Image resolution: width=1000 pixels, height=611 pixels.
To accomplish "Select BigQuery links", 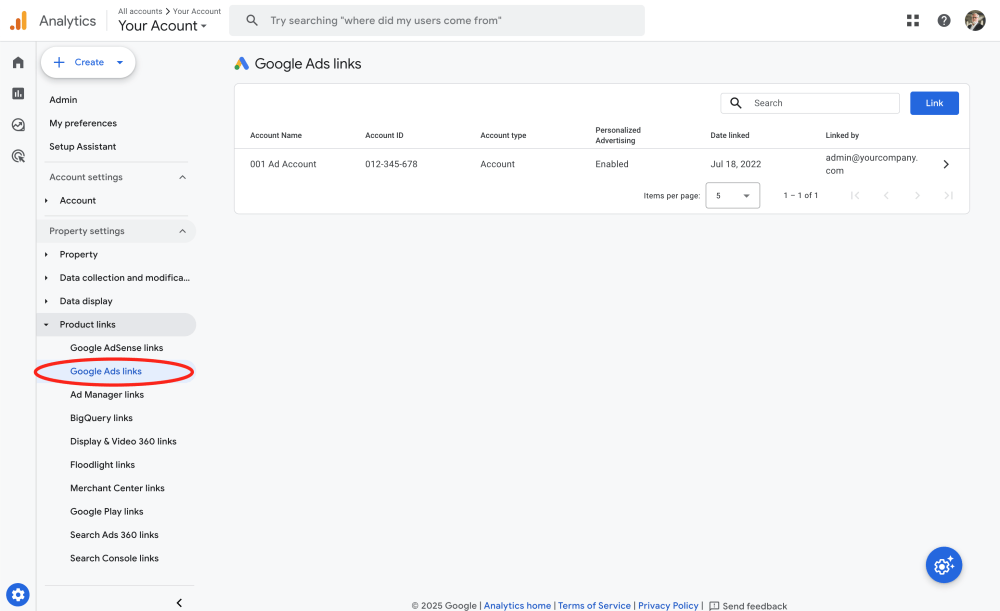I will click(101, 418).
